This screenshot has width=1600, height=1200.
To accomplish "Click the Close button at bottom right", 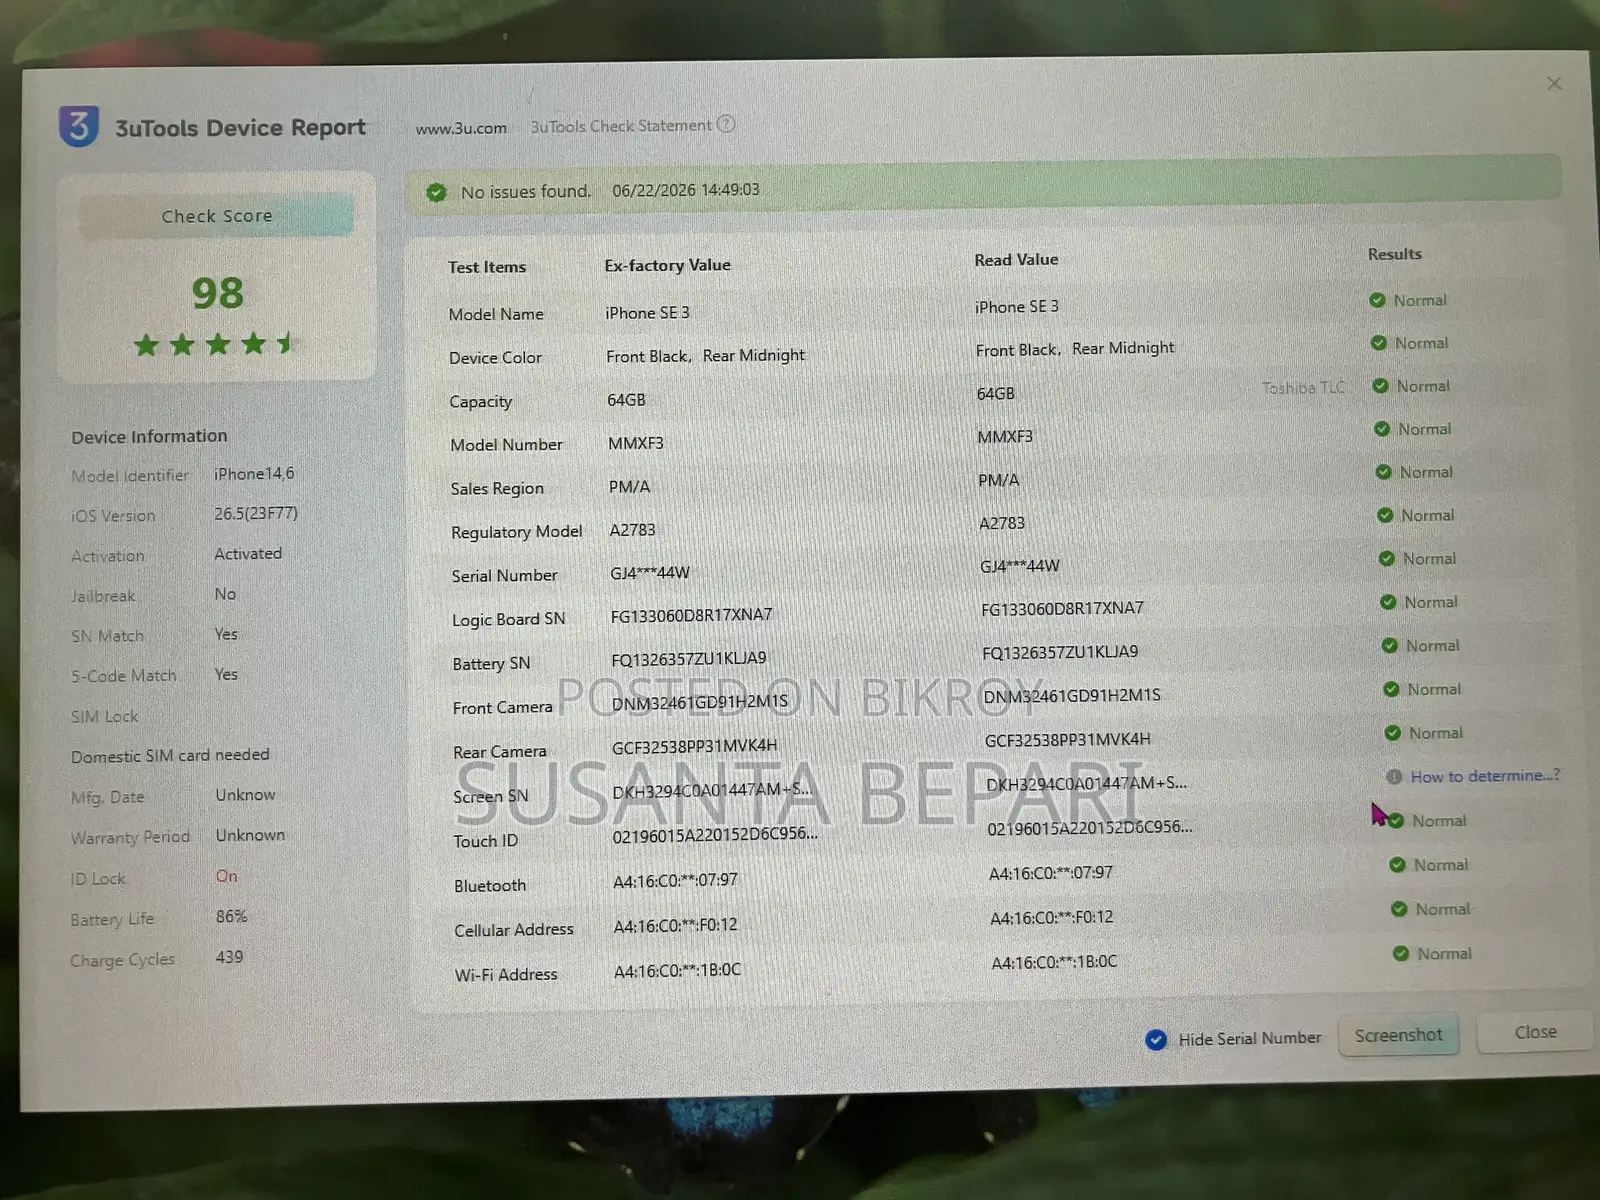I will (1535, 1033).
